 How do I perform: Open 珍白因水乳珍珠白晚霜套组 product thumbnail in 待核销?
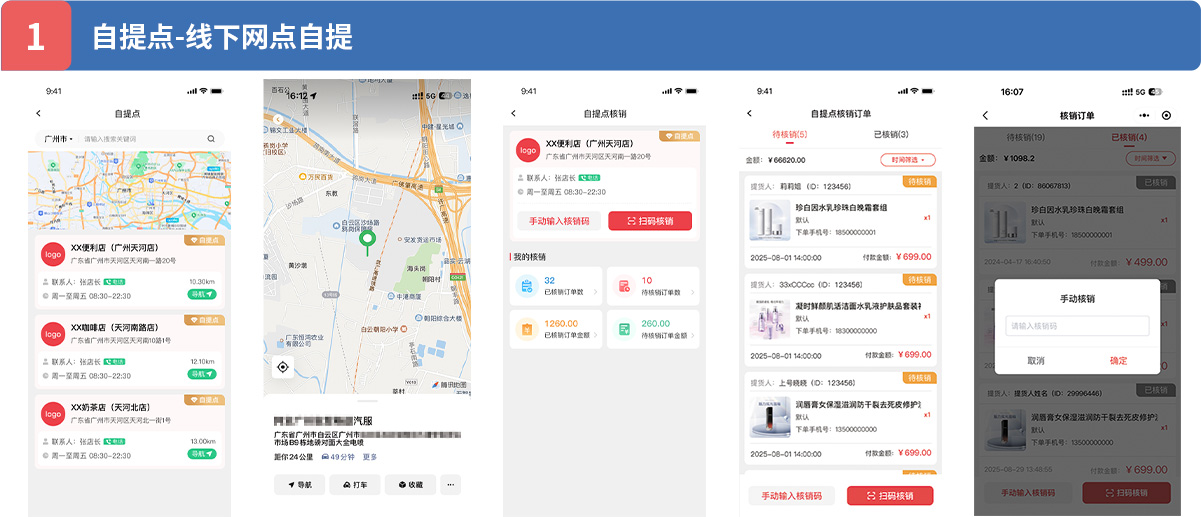(x=768, y=220)
